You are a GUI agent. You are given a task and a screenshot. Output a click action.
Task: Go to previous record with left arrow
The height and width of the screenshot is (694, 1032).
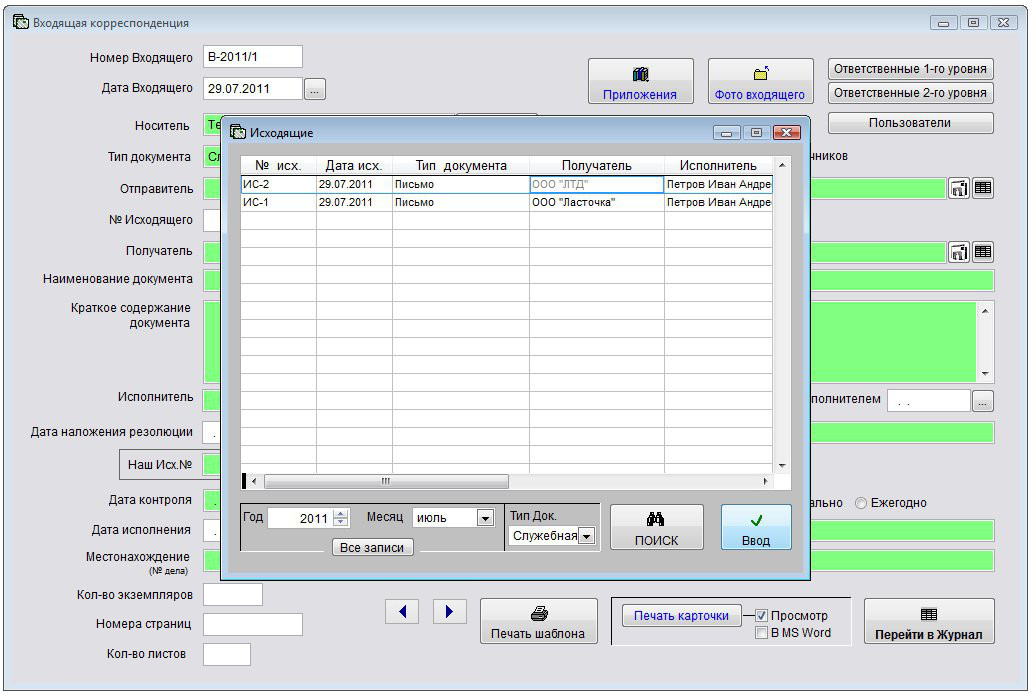click(402, 611)
